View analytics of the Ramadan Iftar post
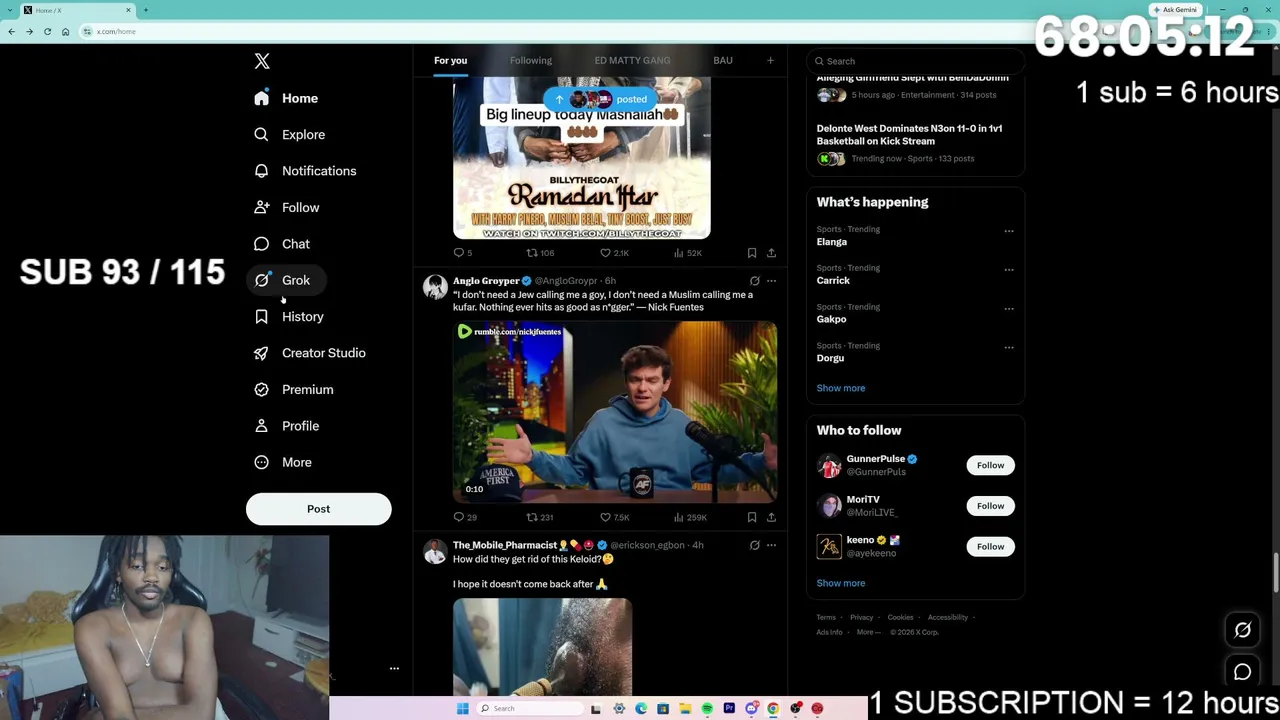Screen dimensions: 1280x720 click(x=688, y=253)
